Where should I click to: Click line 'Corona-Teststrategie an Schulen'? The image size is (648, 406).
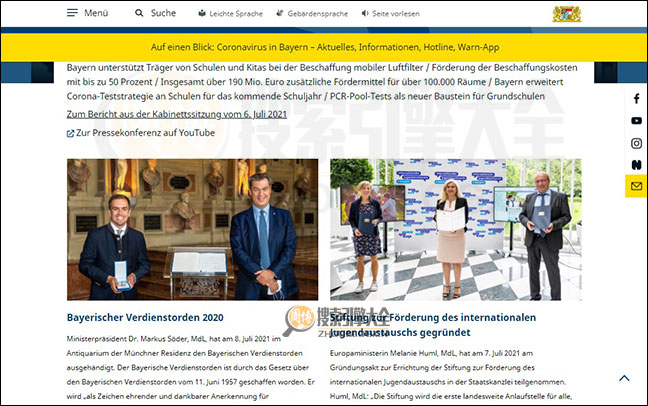[x=305, y=96]
